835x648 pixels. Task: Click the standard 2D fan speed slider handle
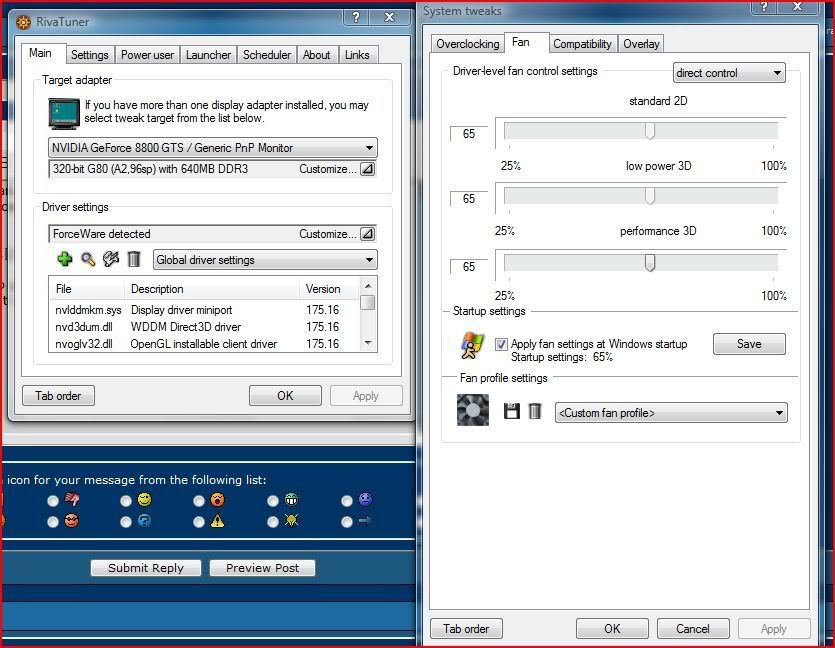650,130
